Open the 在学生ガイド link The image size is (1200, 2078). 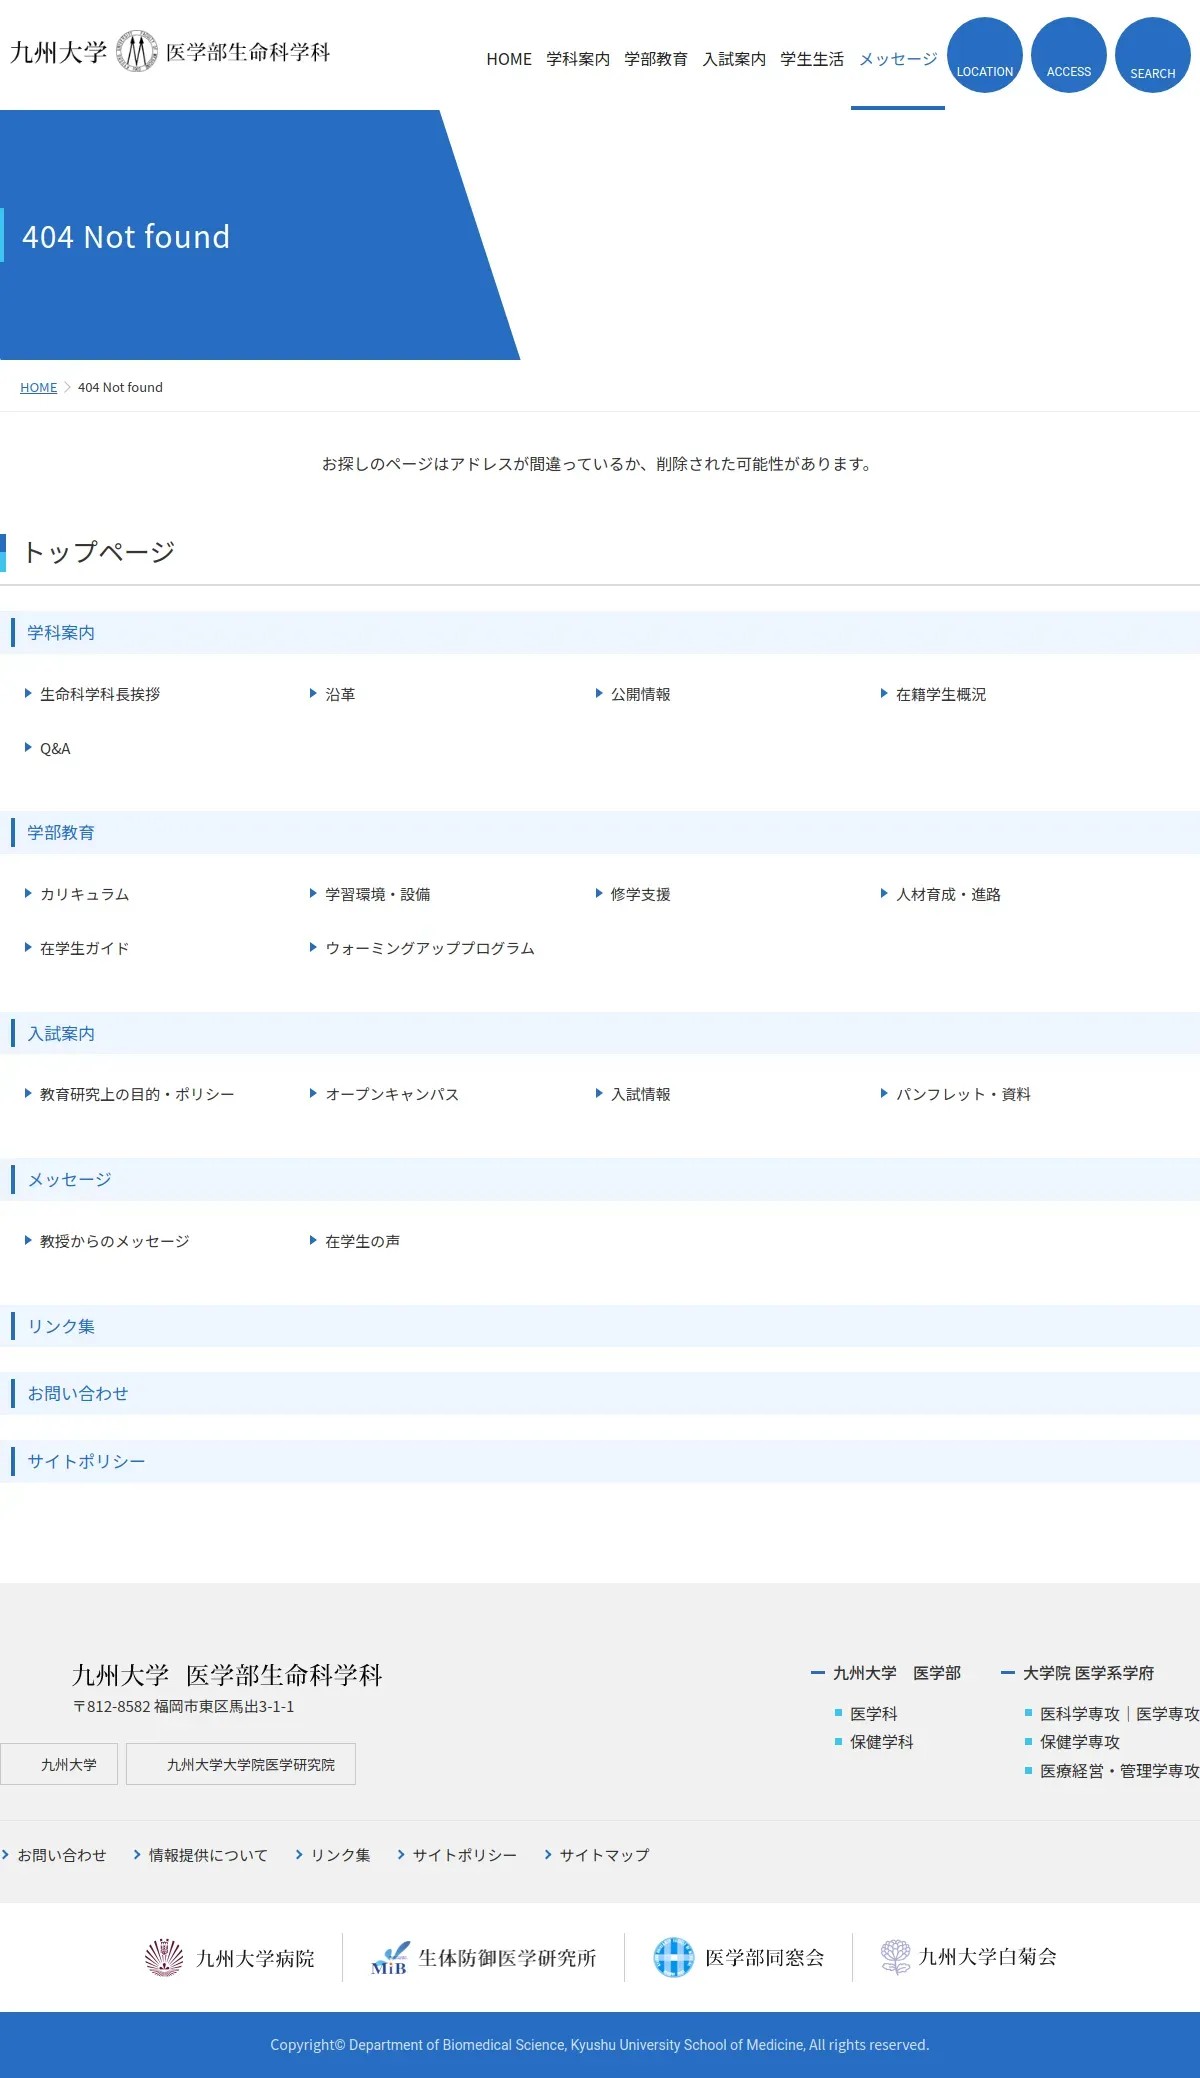point(85,948)
